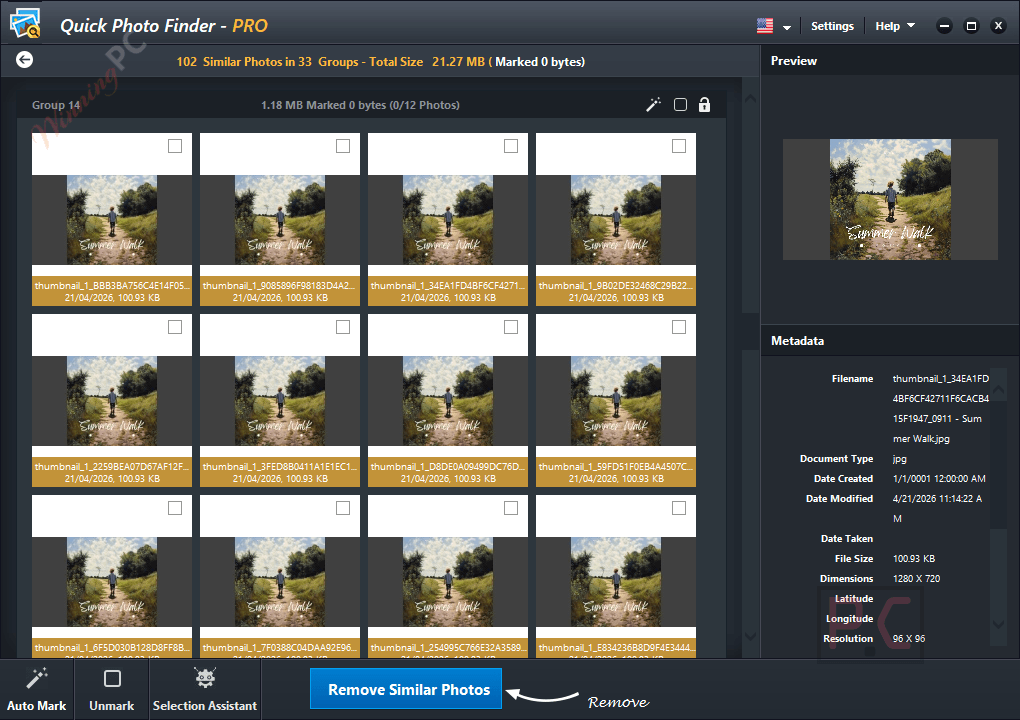Mark photo thumbnail_1_59FD51F0EB4A4507C checkbox
1020x720 pixels.
(x=678, y=327)
